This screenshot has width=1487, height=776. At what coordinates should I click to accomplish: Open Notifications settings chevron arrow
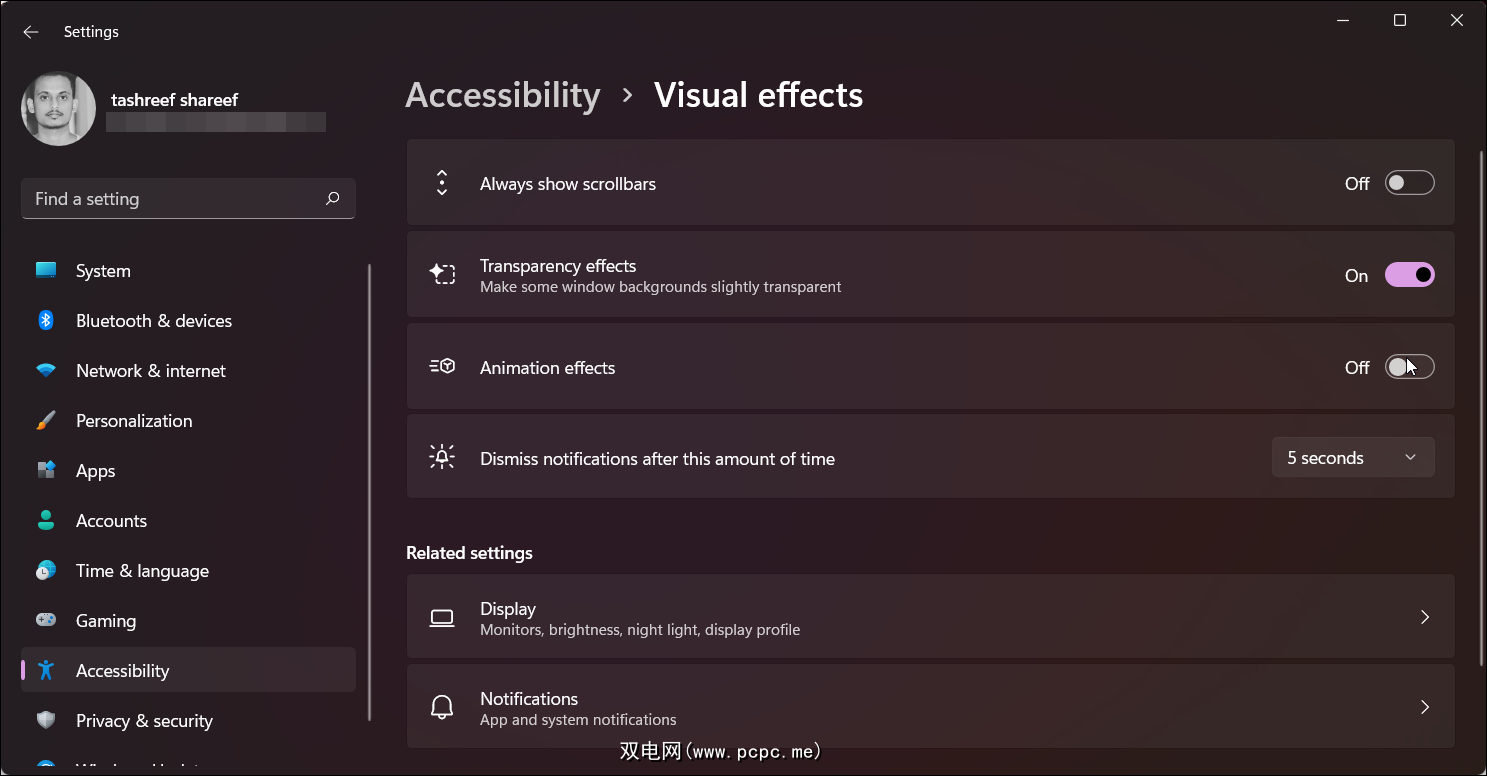tap(1425, 707)
